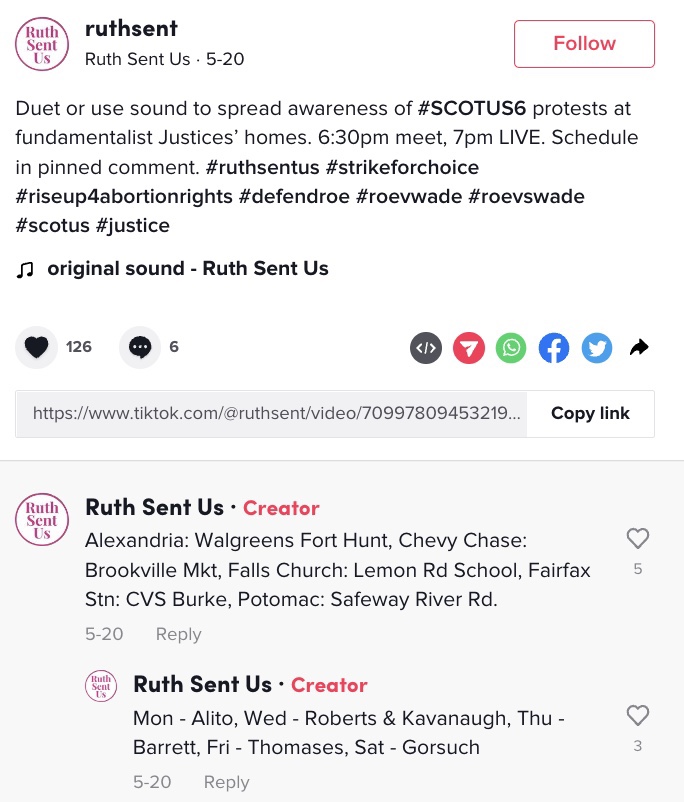
Task: Open comments via speech bubble icon
Action: [x=140, y=347]
